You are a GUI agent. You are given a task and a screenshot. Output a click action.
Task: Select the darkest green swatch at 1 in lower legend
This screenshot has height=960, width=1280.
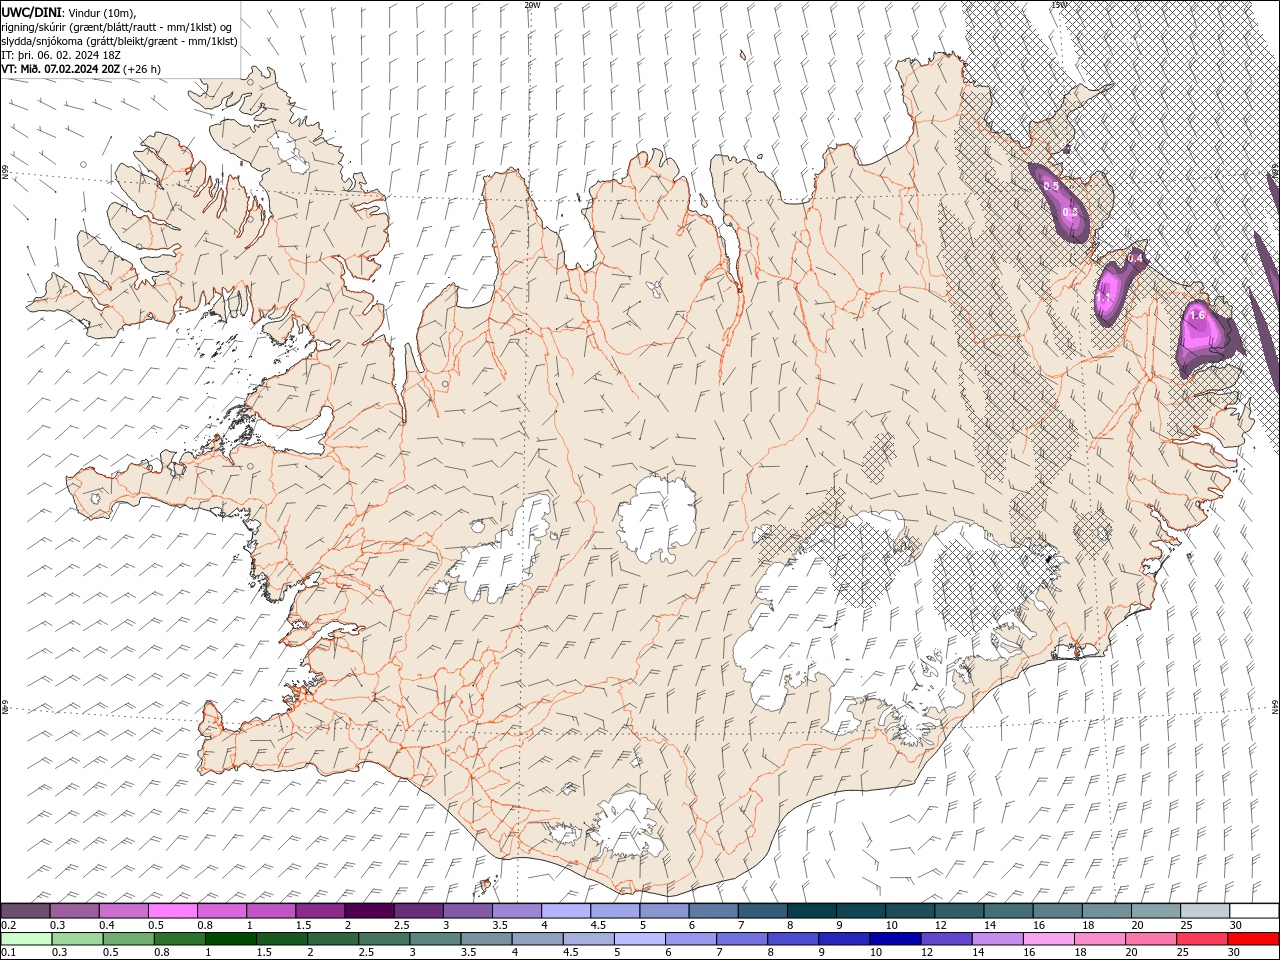(x=230, y=939)
